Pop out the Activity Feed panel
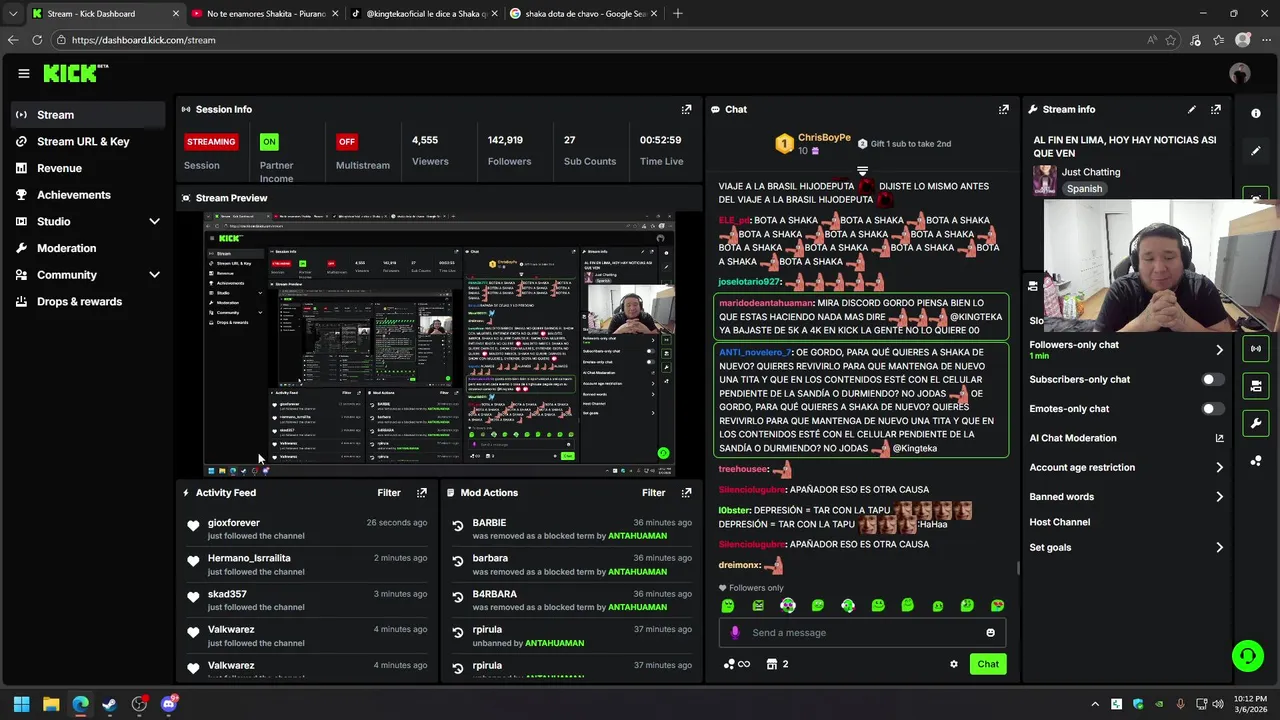Image resolution: width=1280 pixels, height=720 pixels. (x=422, y=493)
